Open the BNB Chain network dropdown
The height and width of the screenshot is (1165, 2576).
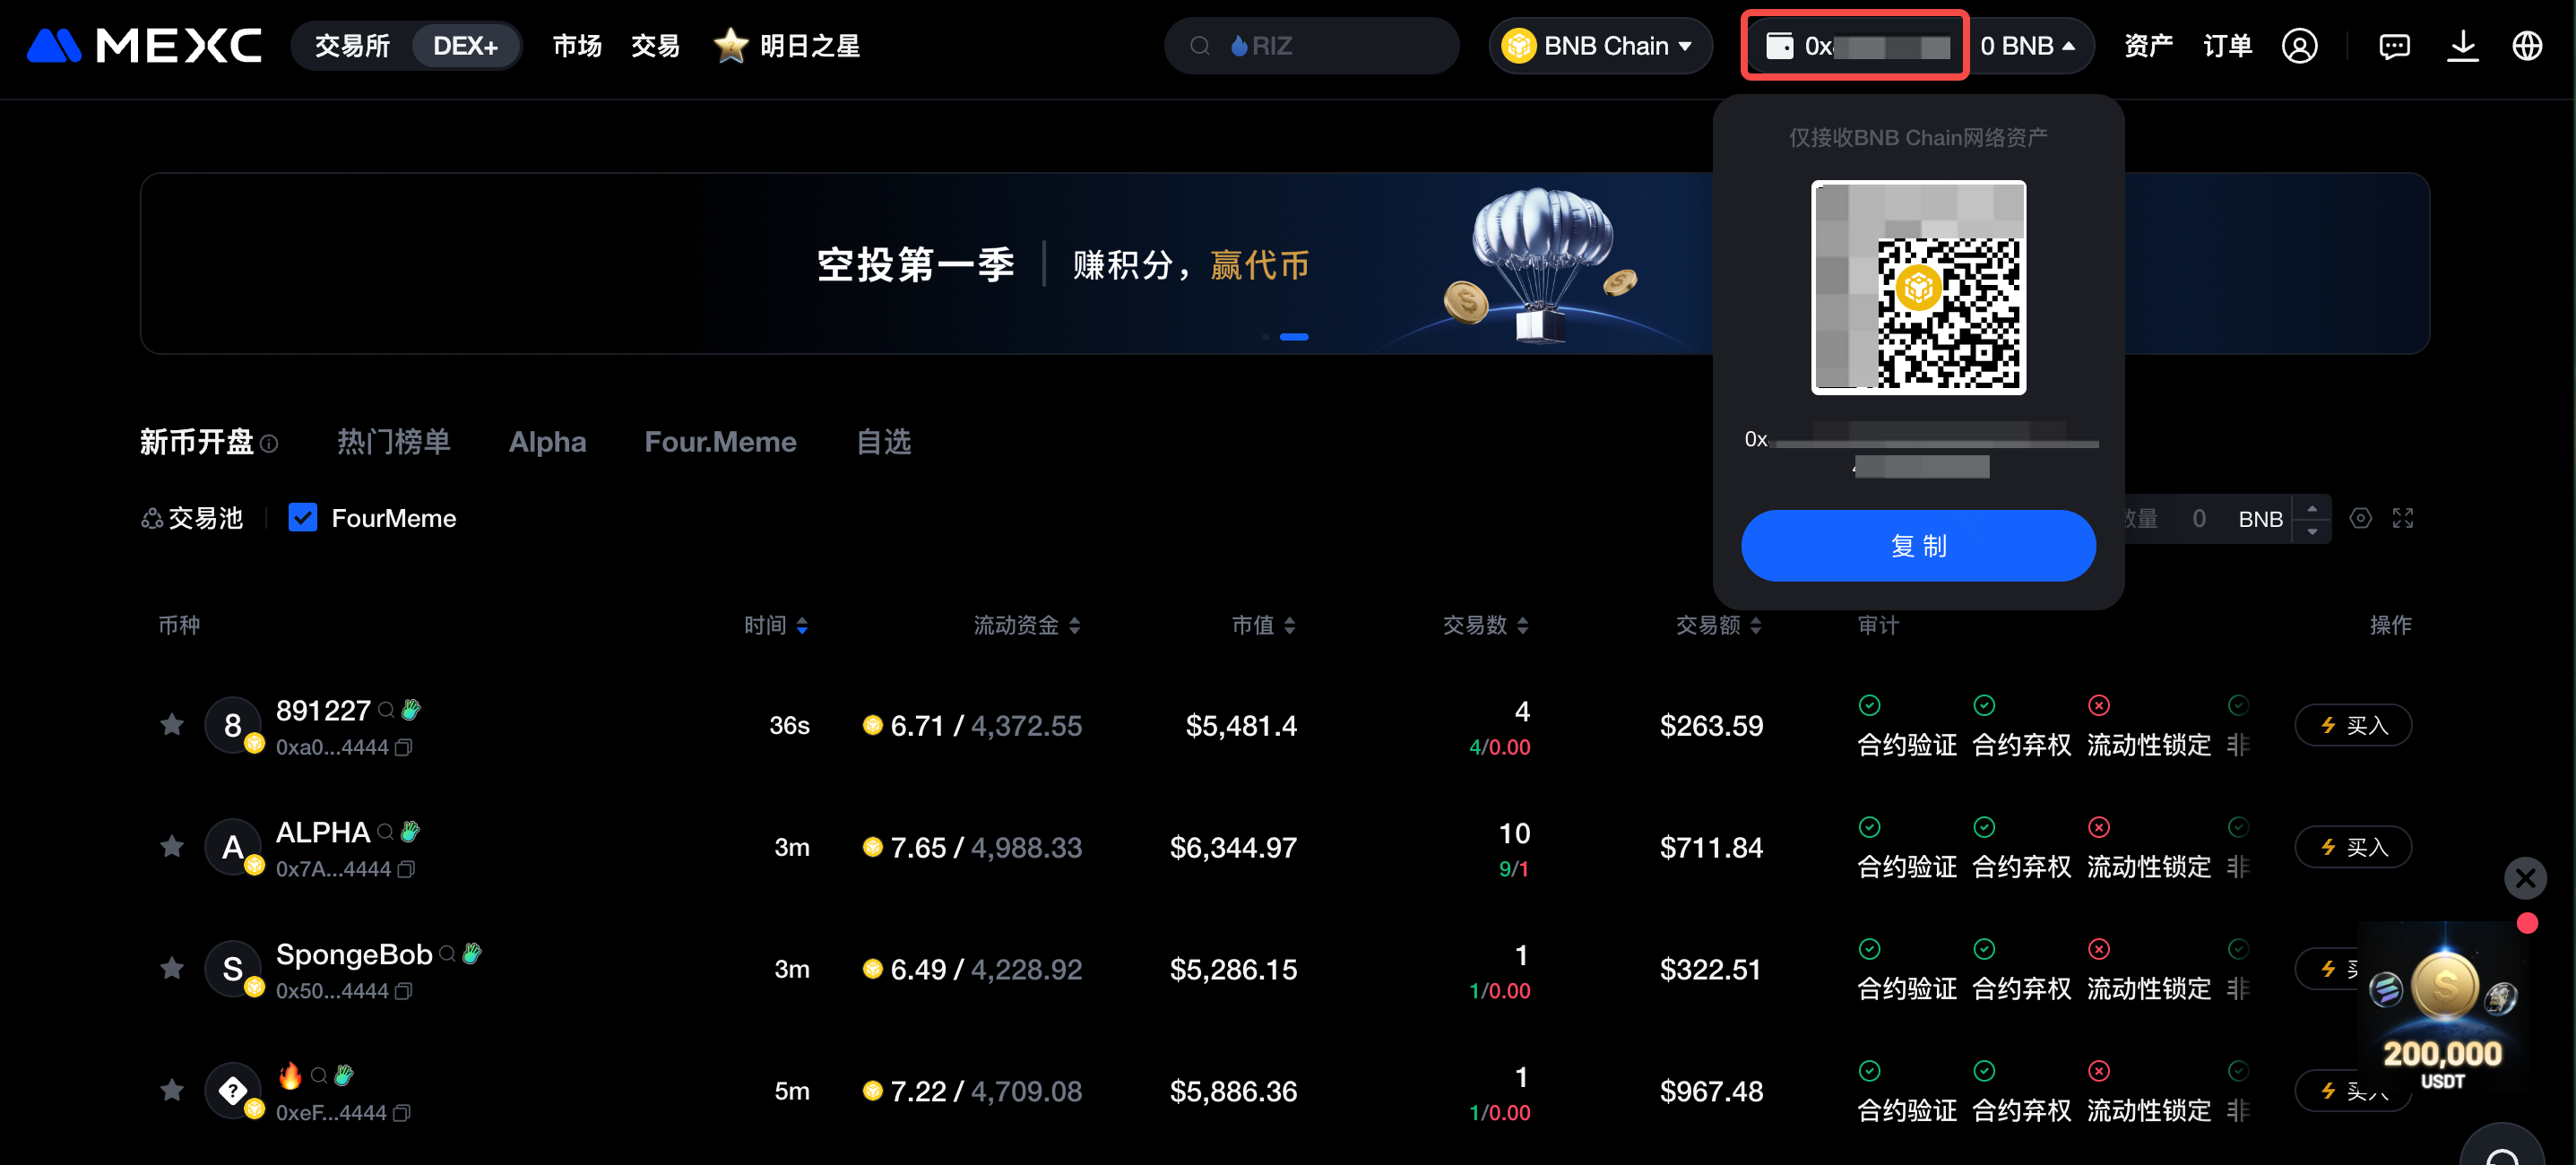(x=1600, y=46)
